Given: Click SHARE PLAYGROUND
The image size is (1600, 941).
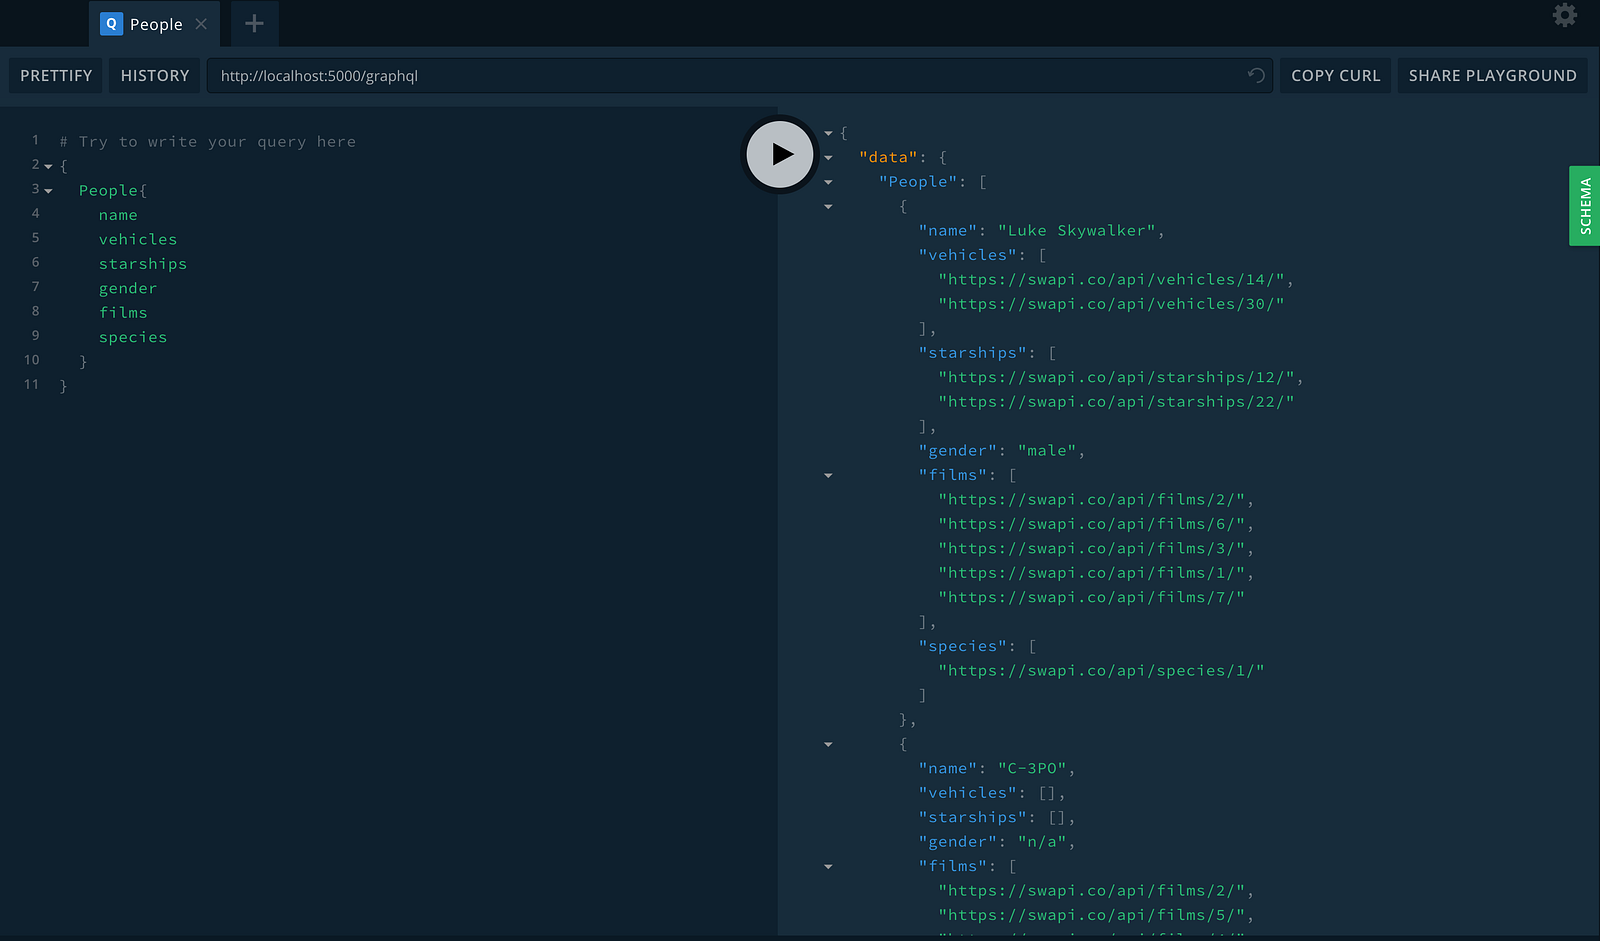Looking at the screenshot, I should [x=1492, y=76].
